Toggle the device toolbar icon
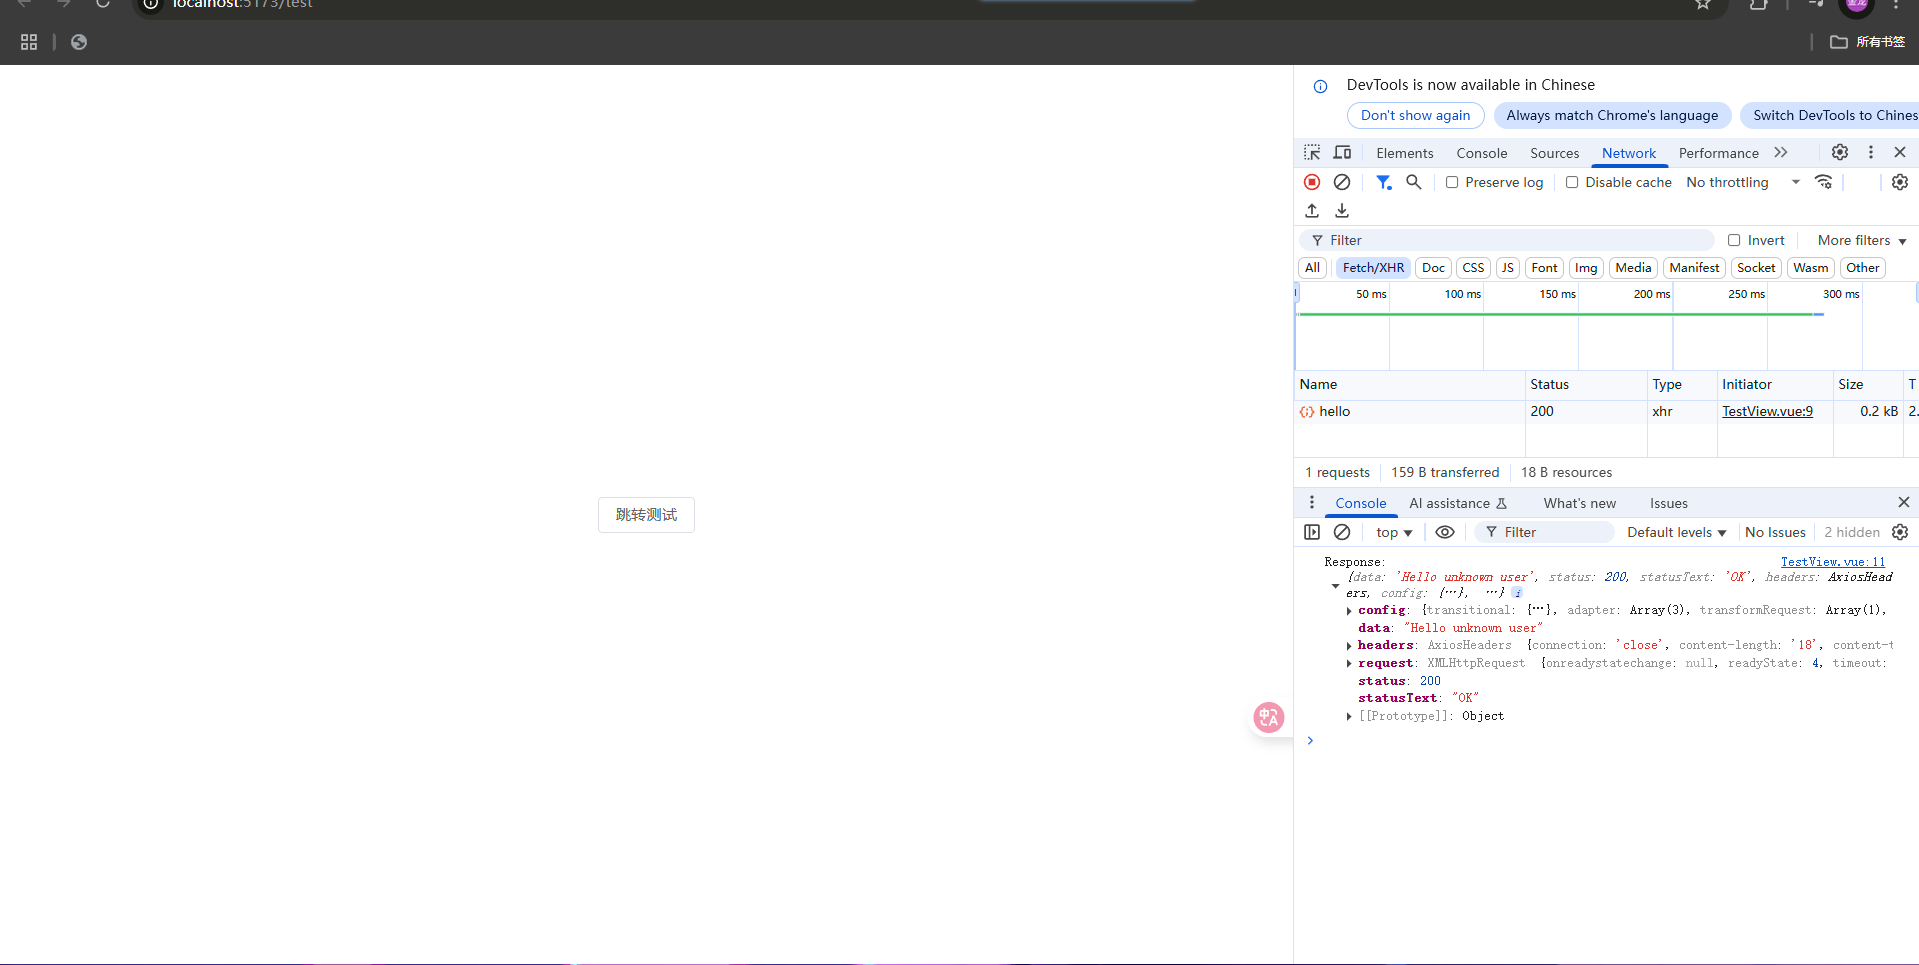1919x965 pixels. [1342, 153]
